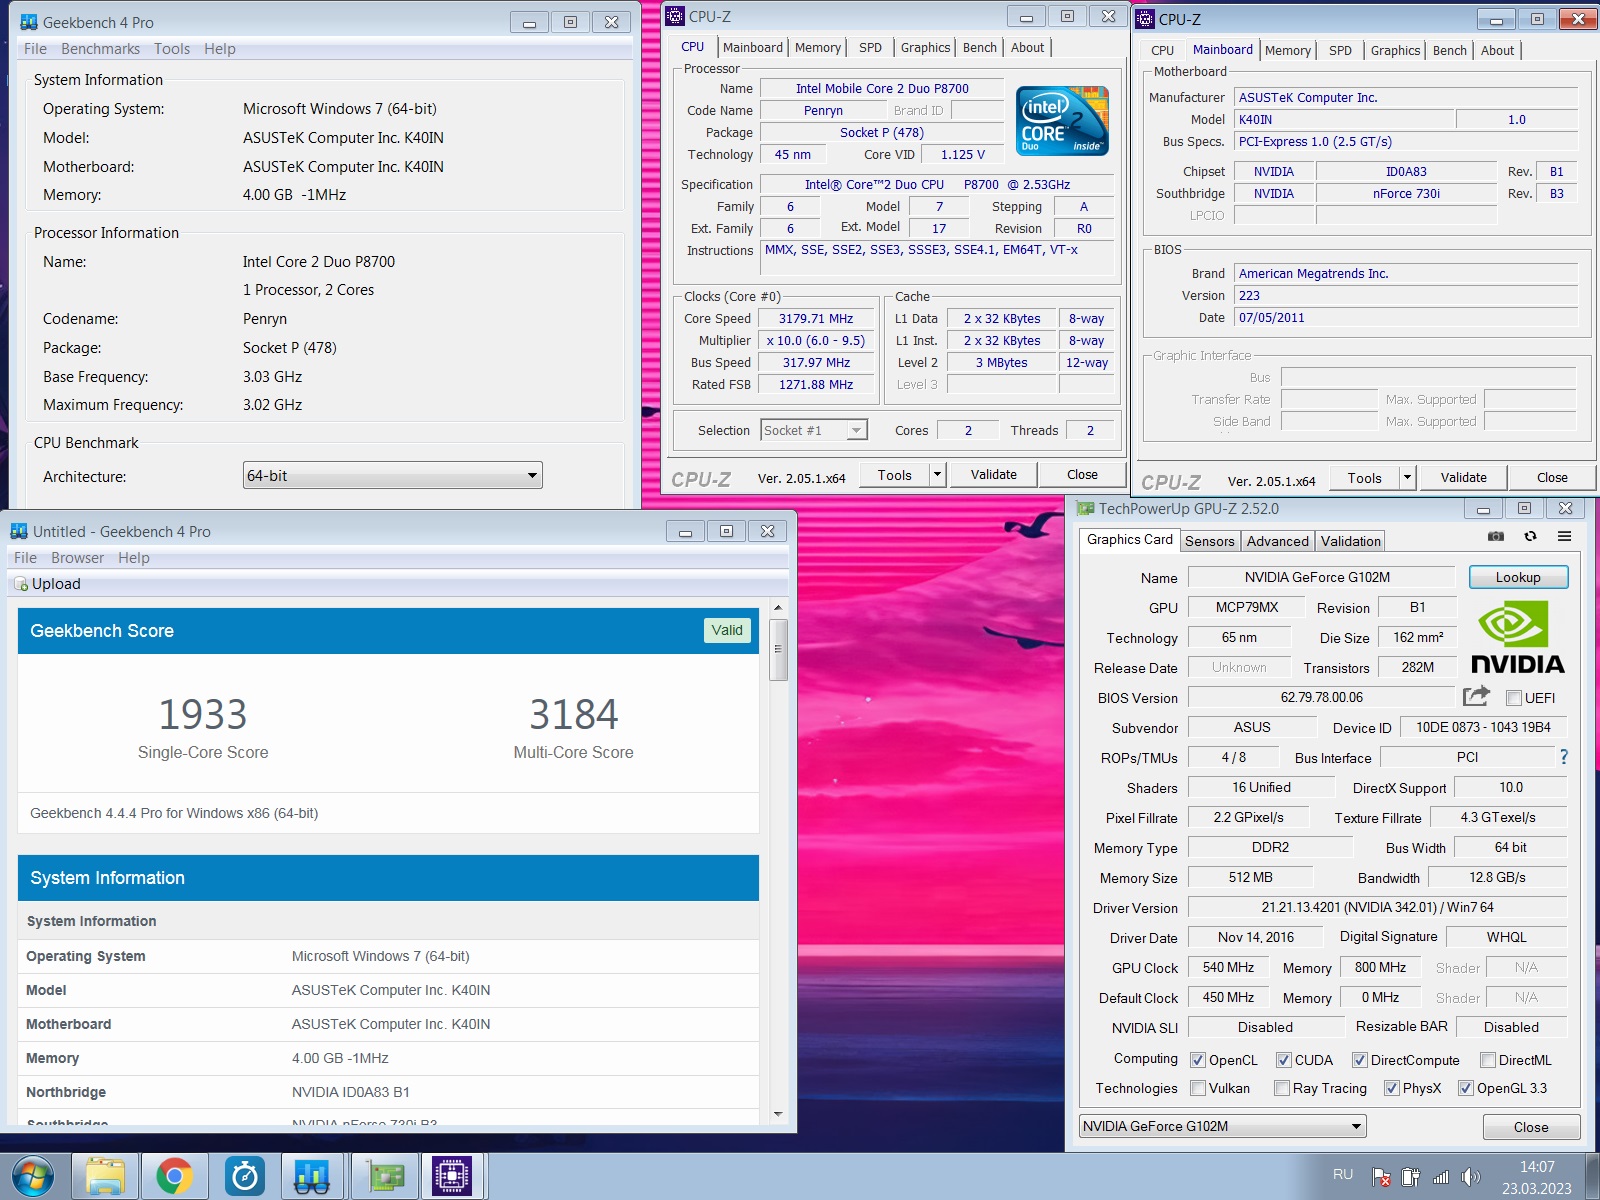The image size is (1600, 1200).
Task: Click the power battery tray icon
Action: pyautogui.click(x=1411, y=1177)
